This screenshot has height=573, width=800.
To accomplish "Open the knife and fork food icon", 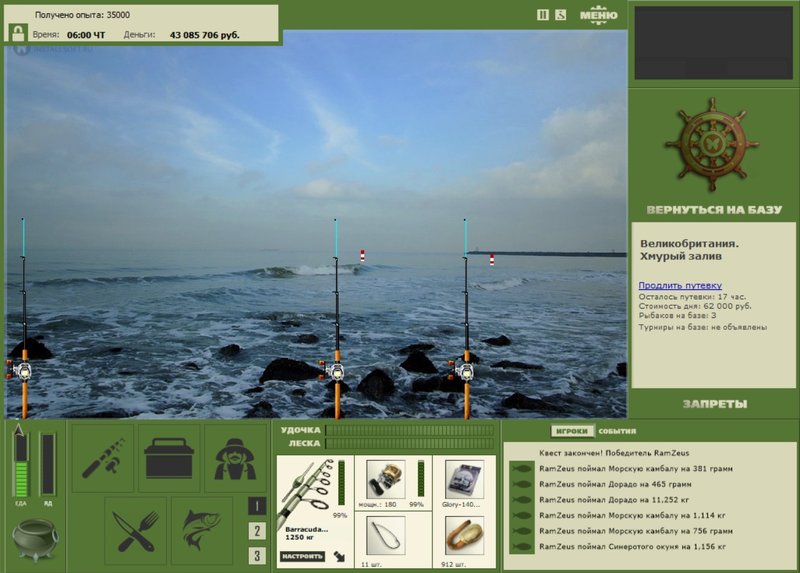I will tap(136, 531).
